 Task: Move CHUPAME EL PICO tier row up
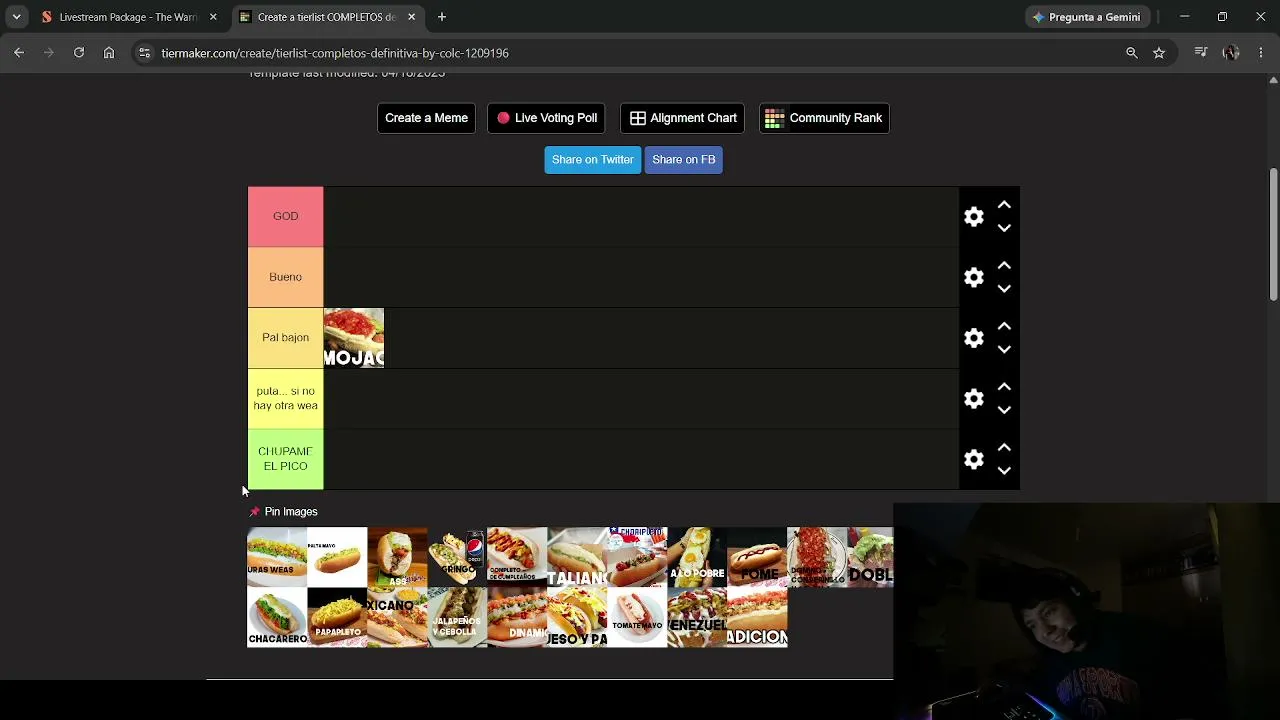(x=1004, y=448)
